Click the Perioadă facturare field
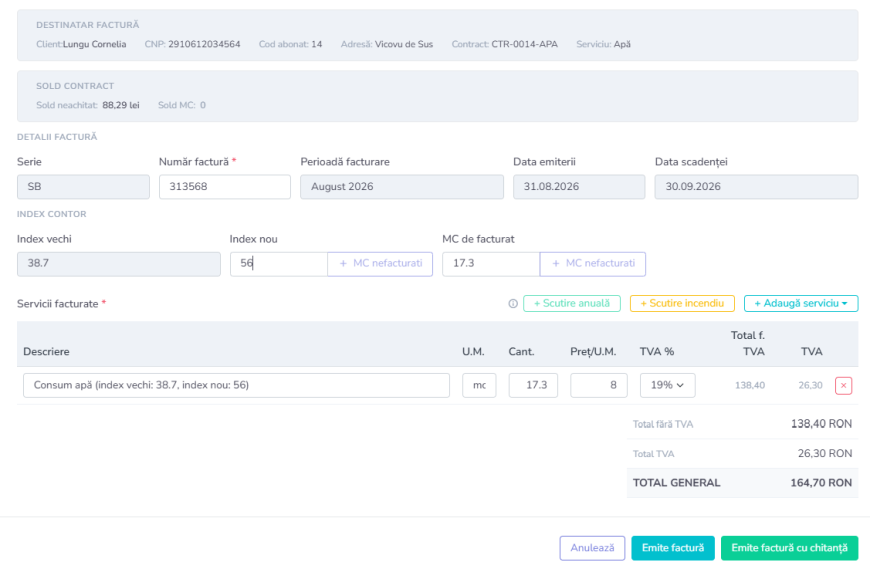The image size is (870, 569). point(402,187)
